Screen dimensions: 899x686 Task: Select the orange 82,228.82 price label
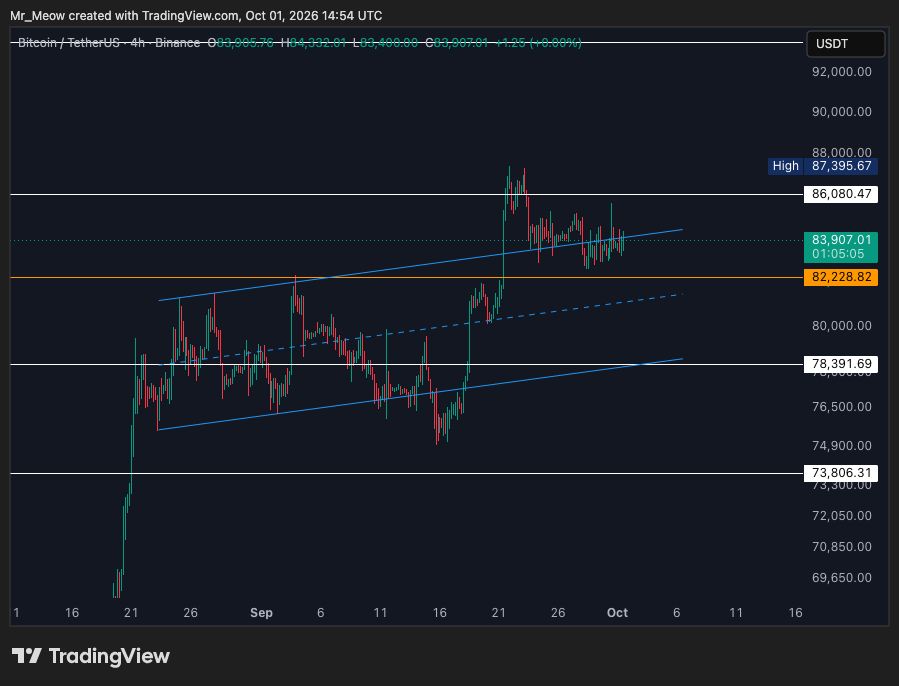coord(841,277)
